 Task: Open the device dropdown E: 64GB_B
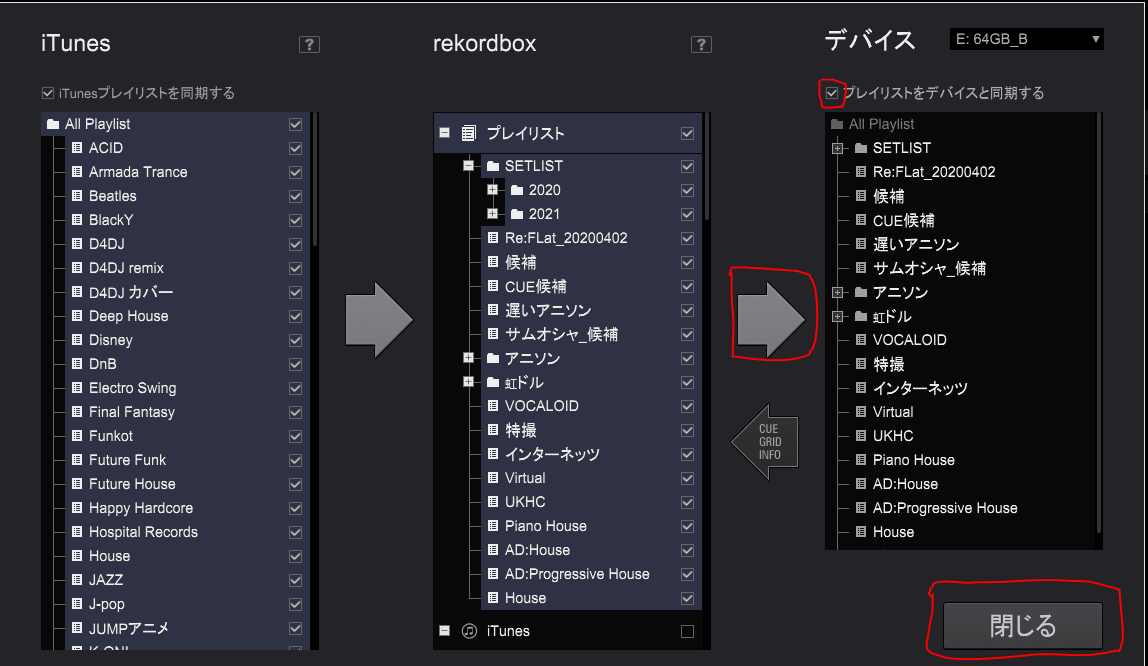click(x=1026, y=39)
